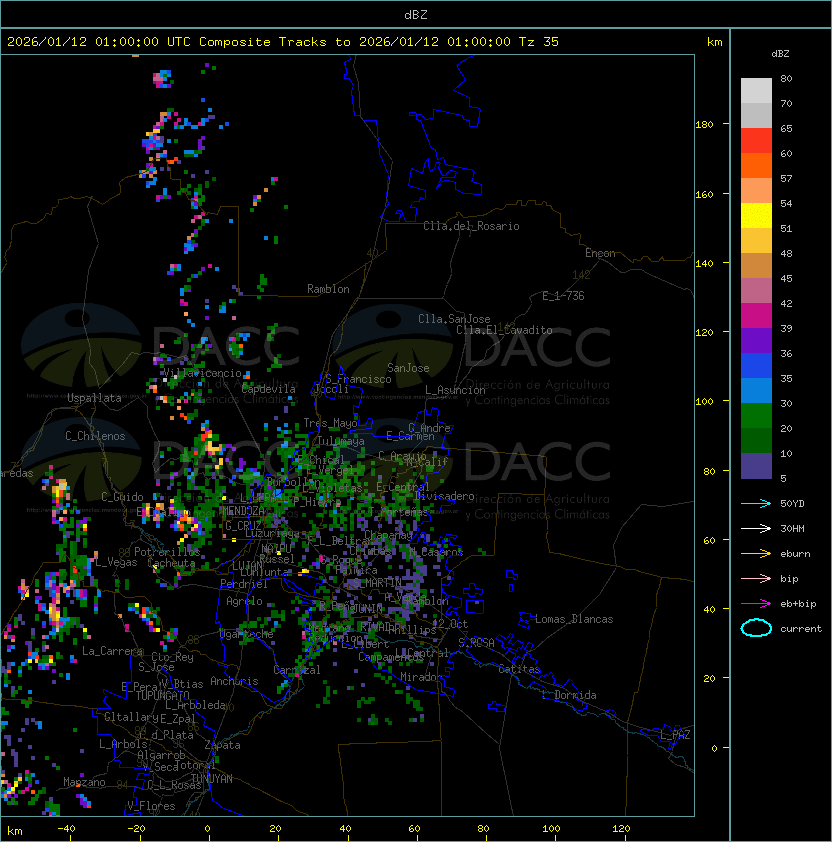This screenshot has height=842, width=832.
Task: Click the 'C_Guido' map label
Action: pyautogui.click(x=122, y=497)
